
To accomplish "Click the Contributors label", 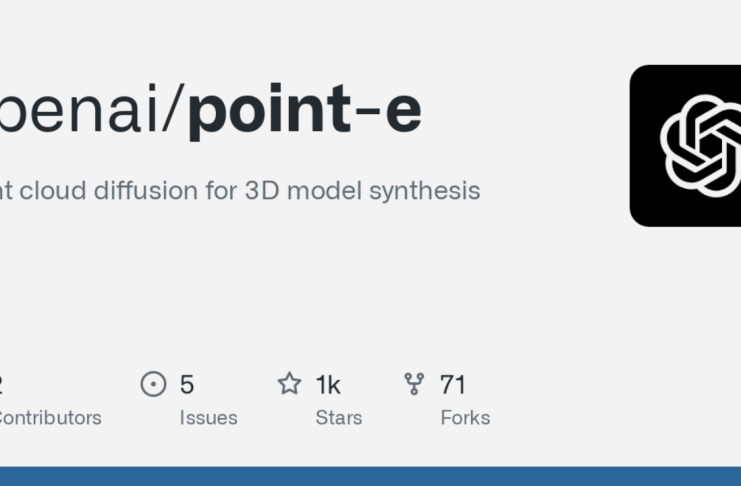I will tap(50, 418).
